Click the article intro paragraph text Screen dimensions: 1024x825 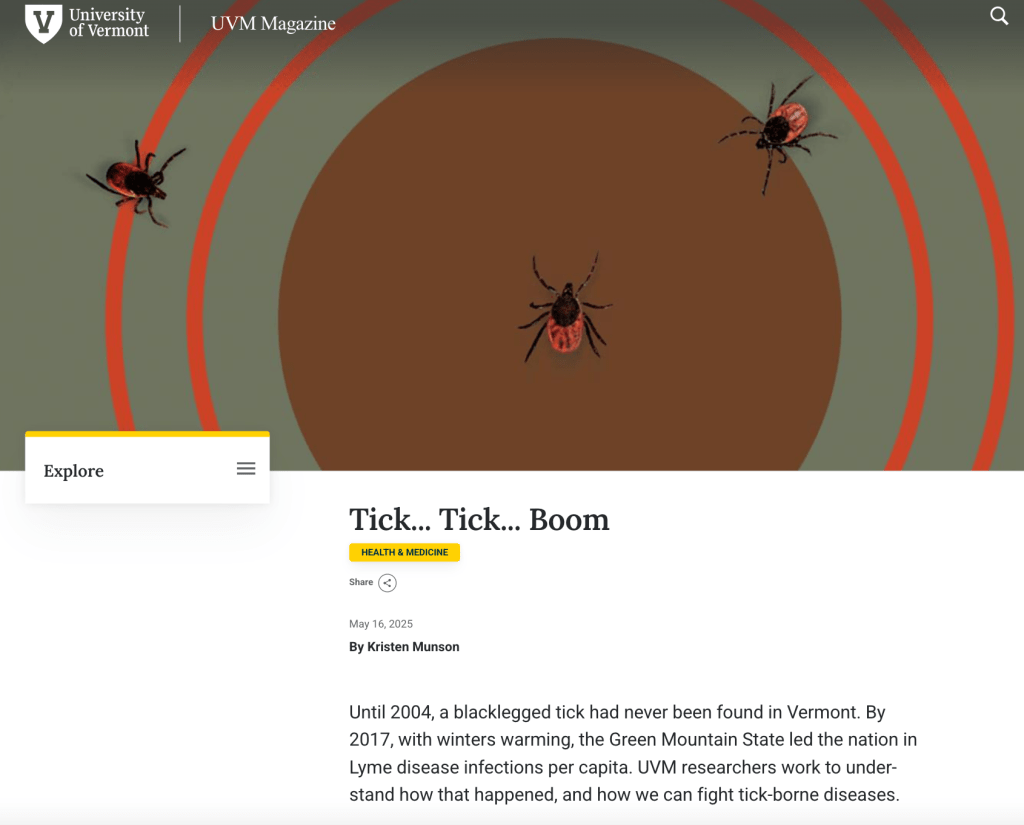(x=633, y=753)
